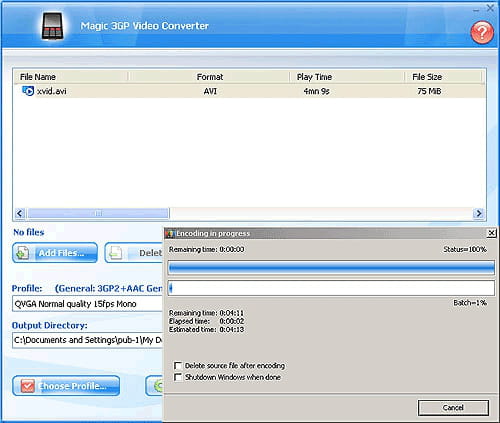The width and height of the screenshot is (500, 423).
Task: Click the blue file encoding progress bar
Action: pos(331,268)
